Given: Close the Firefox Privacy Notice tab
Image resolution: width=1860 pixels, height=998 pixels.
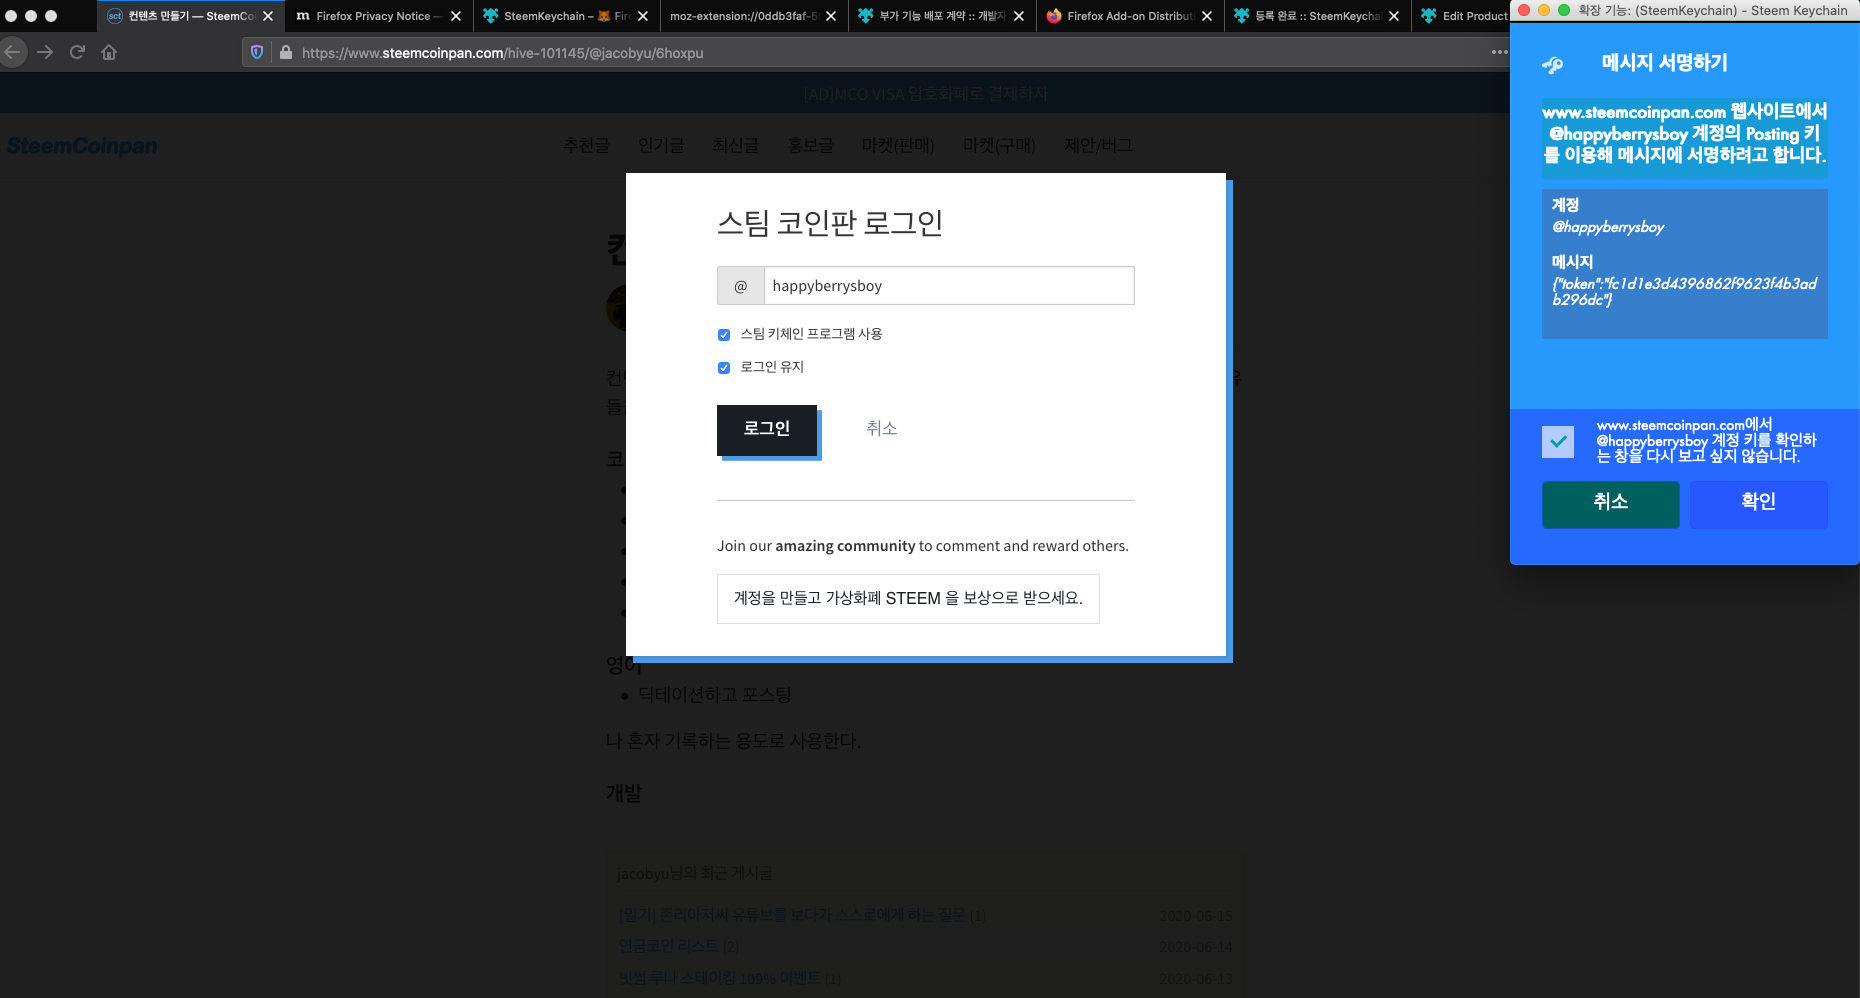Looking at the screenshot, I should 456,16.
